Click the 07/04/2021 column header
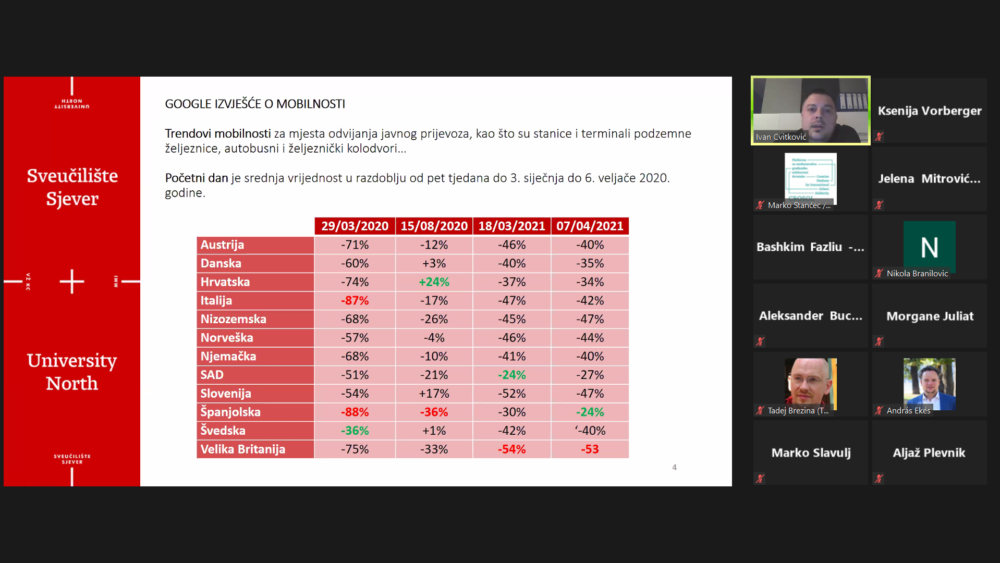 590,226
